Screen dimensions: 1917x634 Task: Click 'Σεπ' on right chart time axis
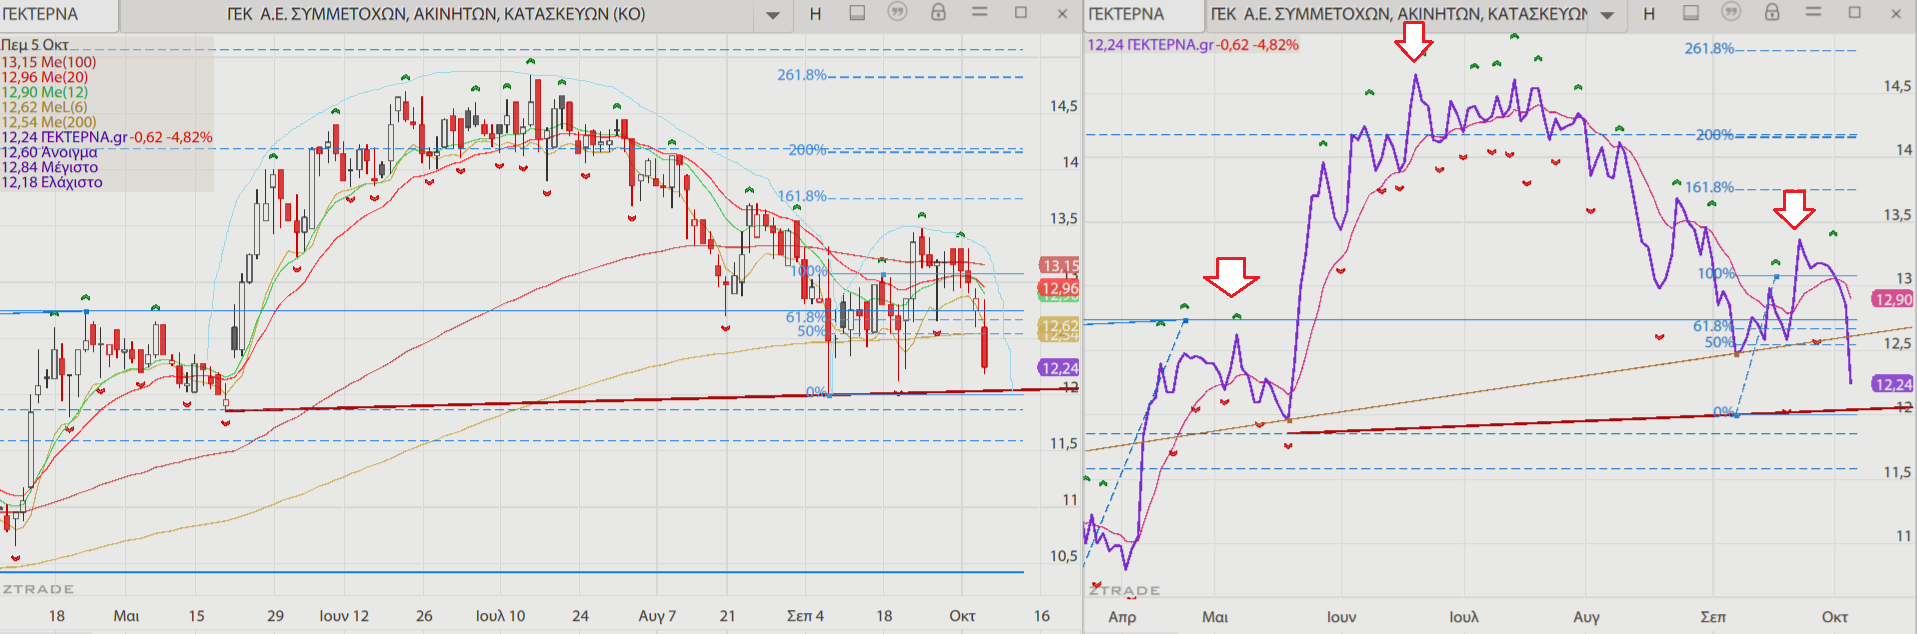click(x=1713, y=617)
